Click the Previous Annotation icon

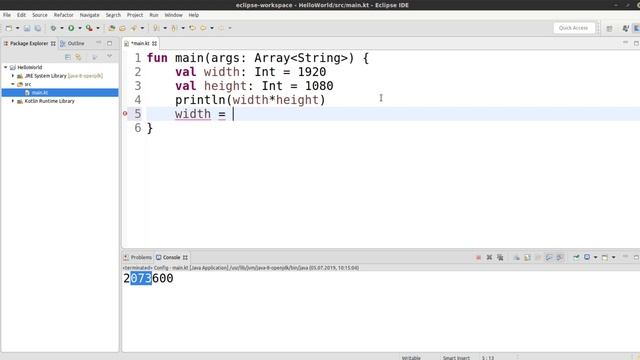coord(174,28)
